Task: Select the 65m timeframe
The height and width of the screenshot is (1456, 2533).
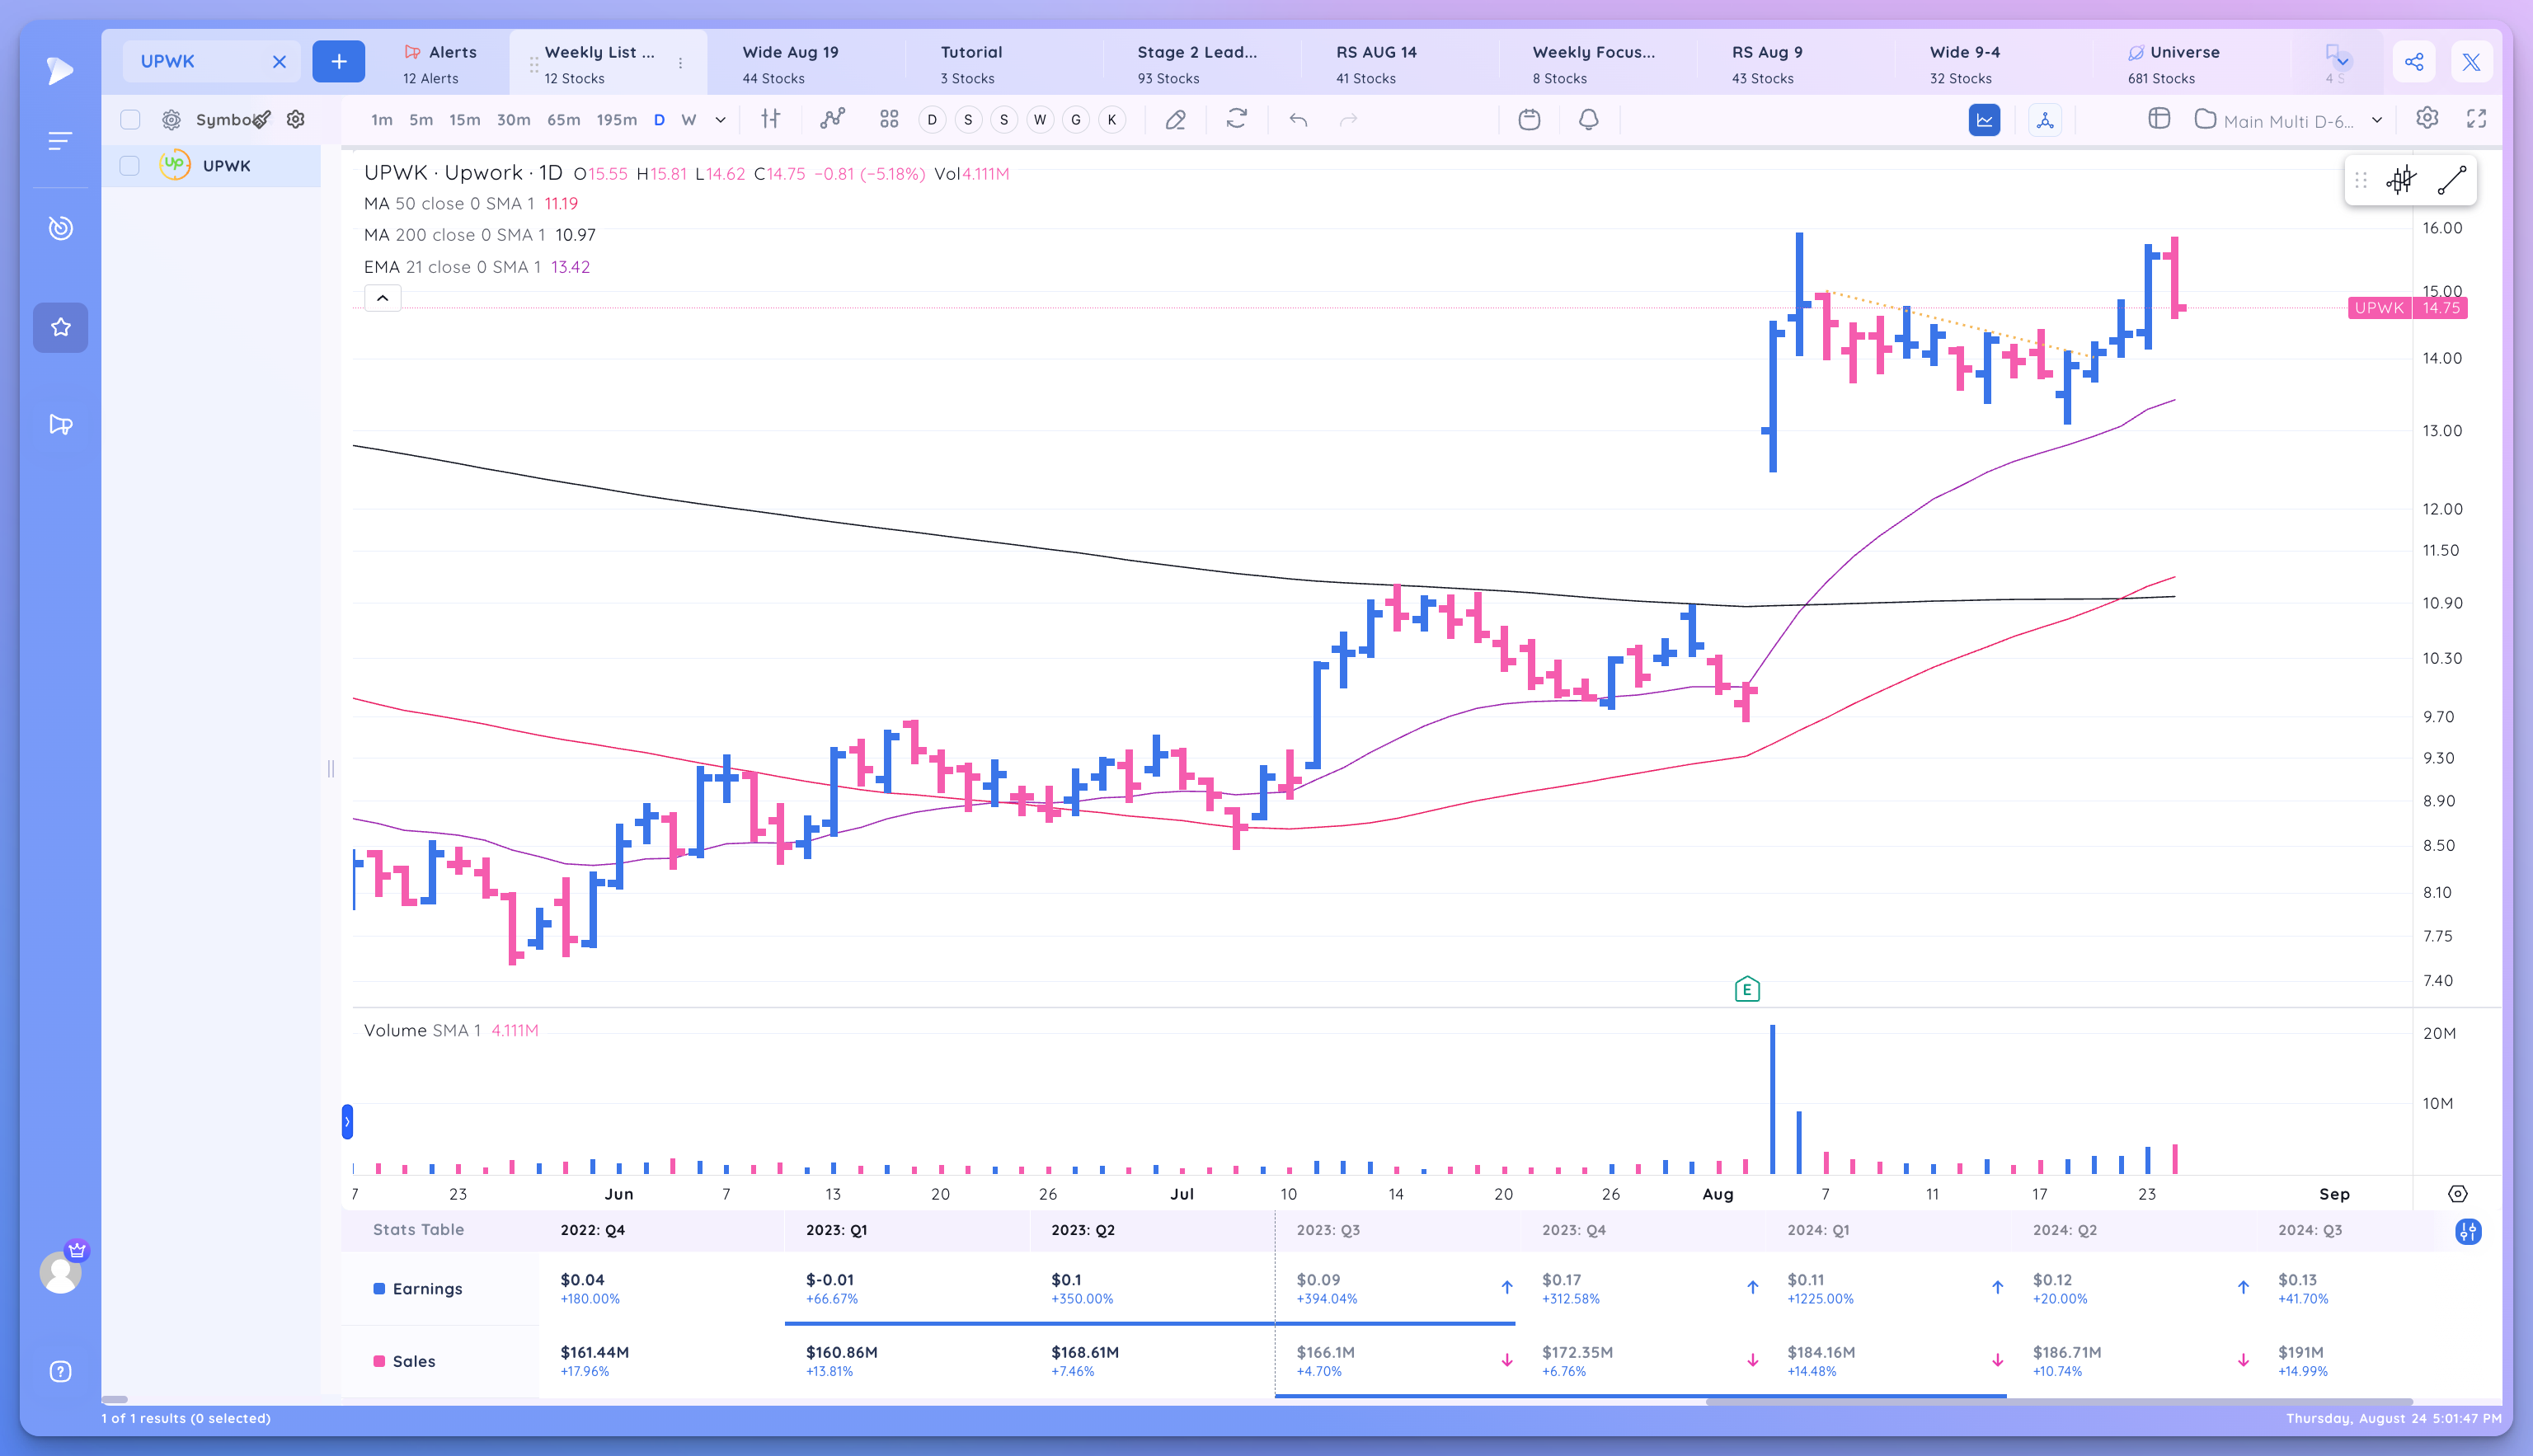Action: [x=563, y=120]
